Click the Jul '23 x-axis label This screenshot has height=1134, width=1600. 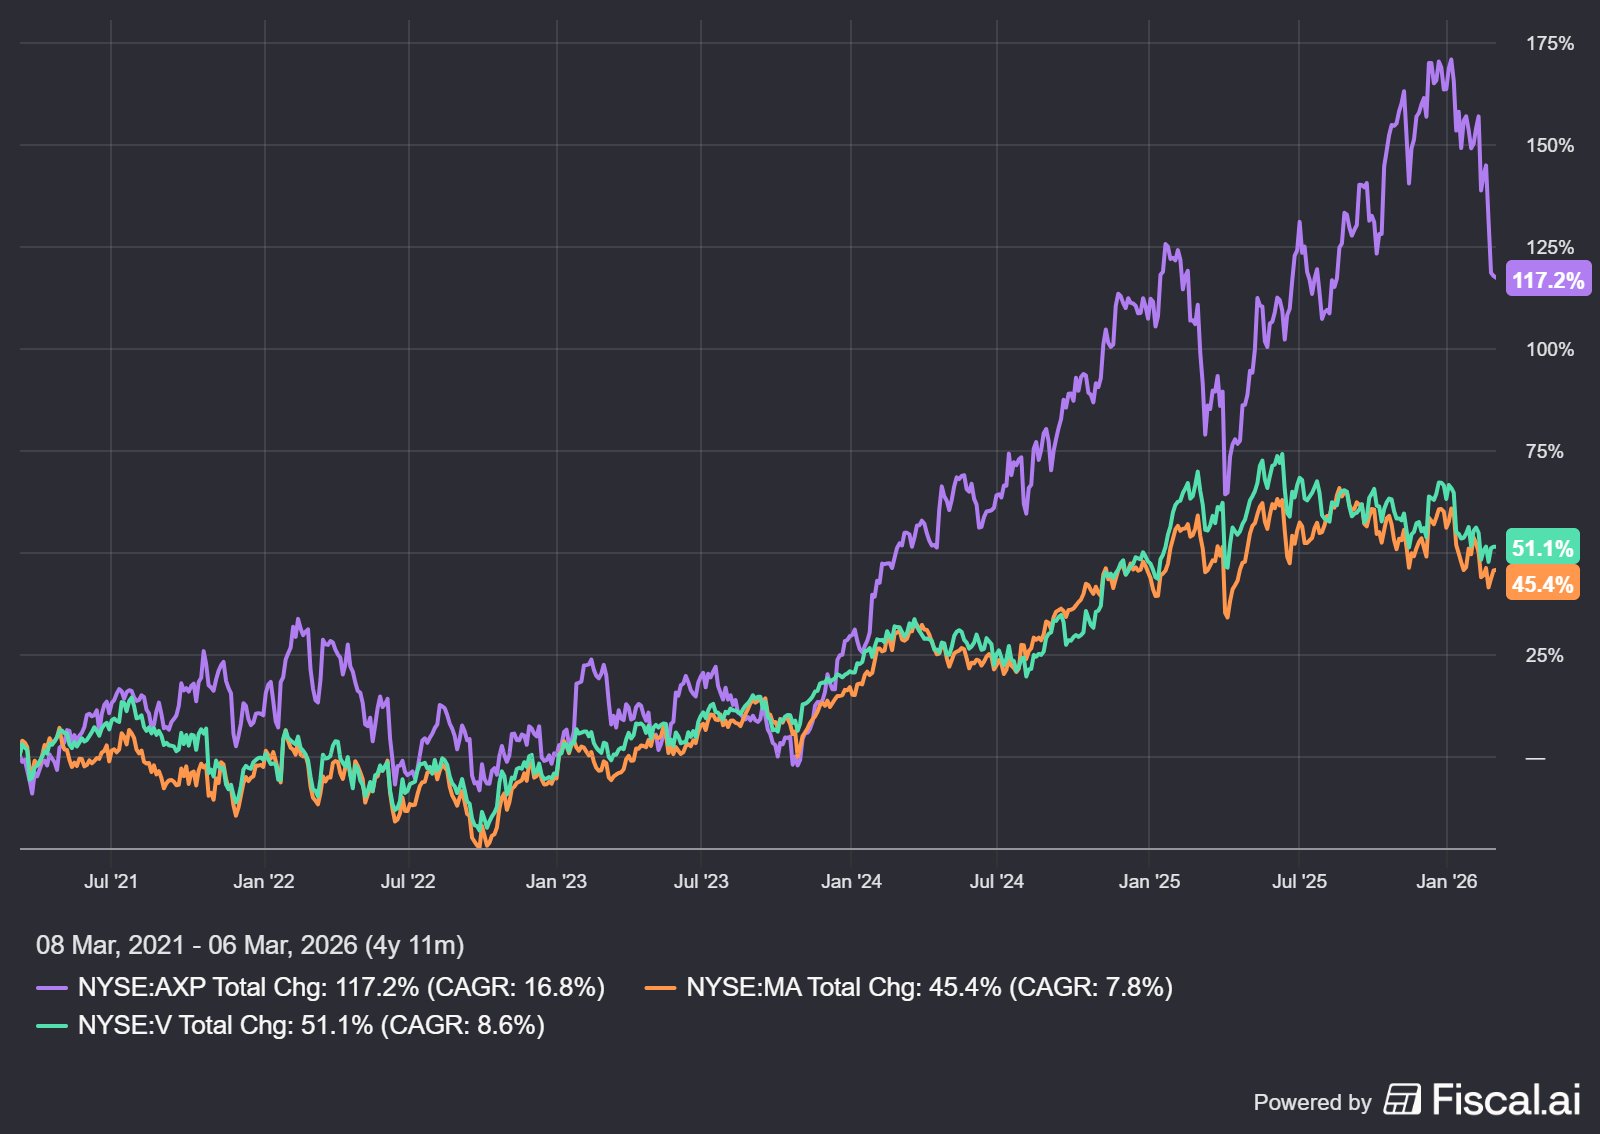701,882
